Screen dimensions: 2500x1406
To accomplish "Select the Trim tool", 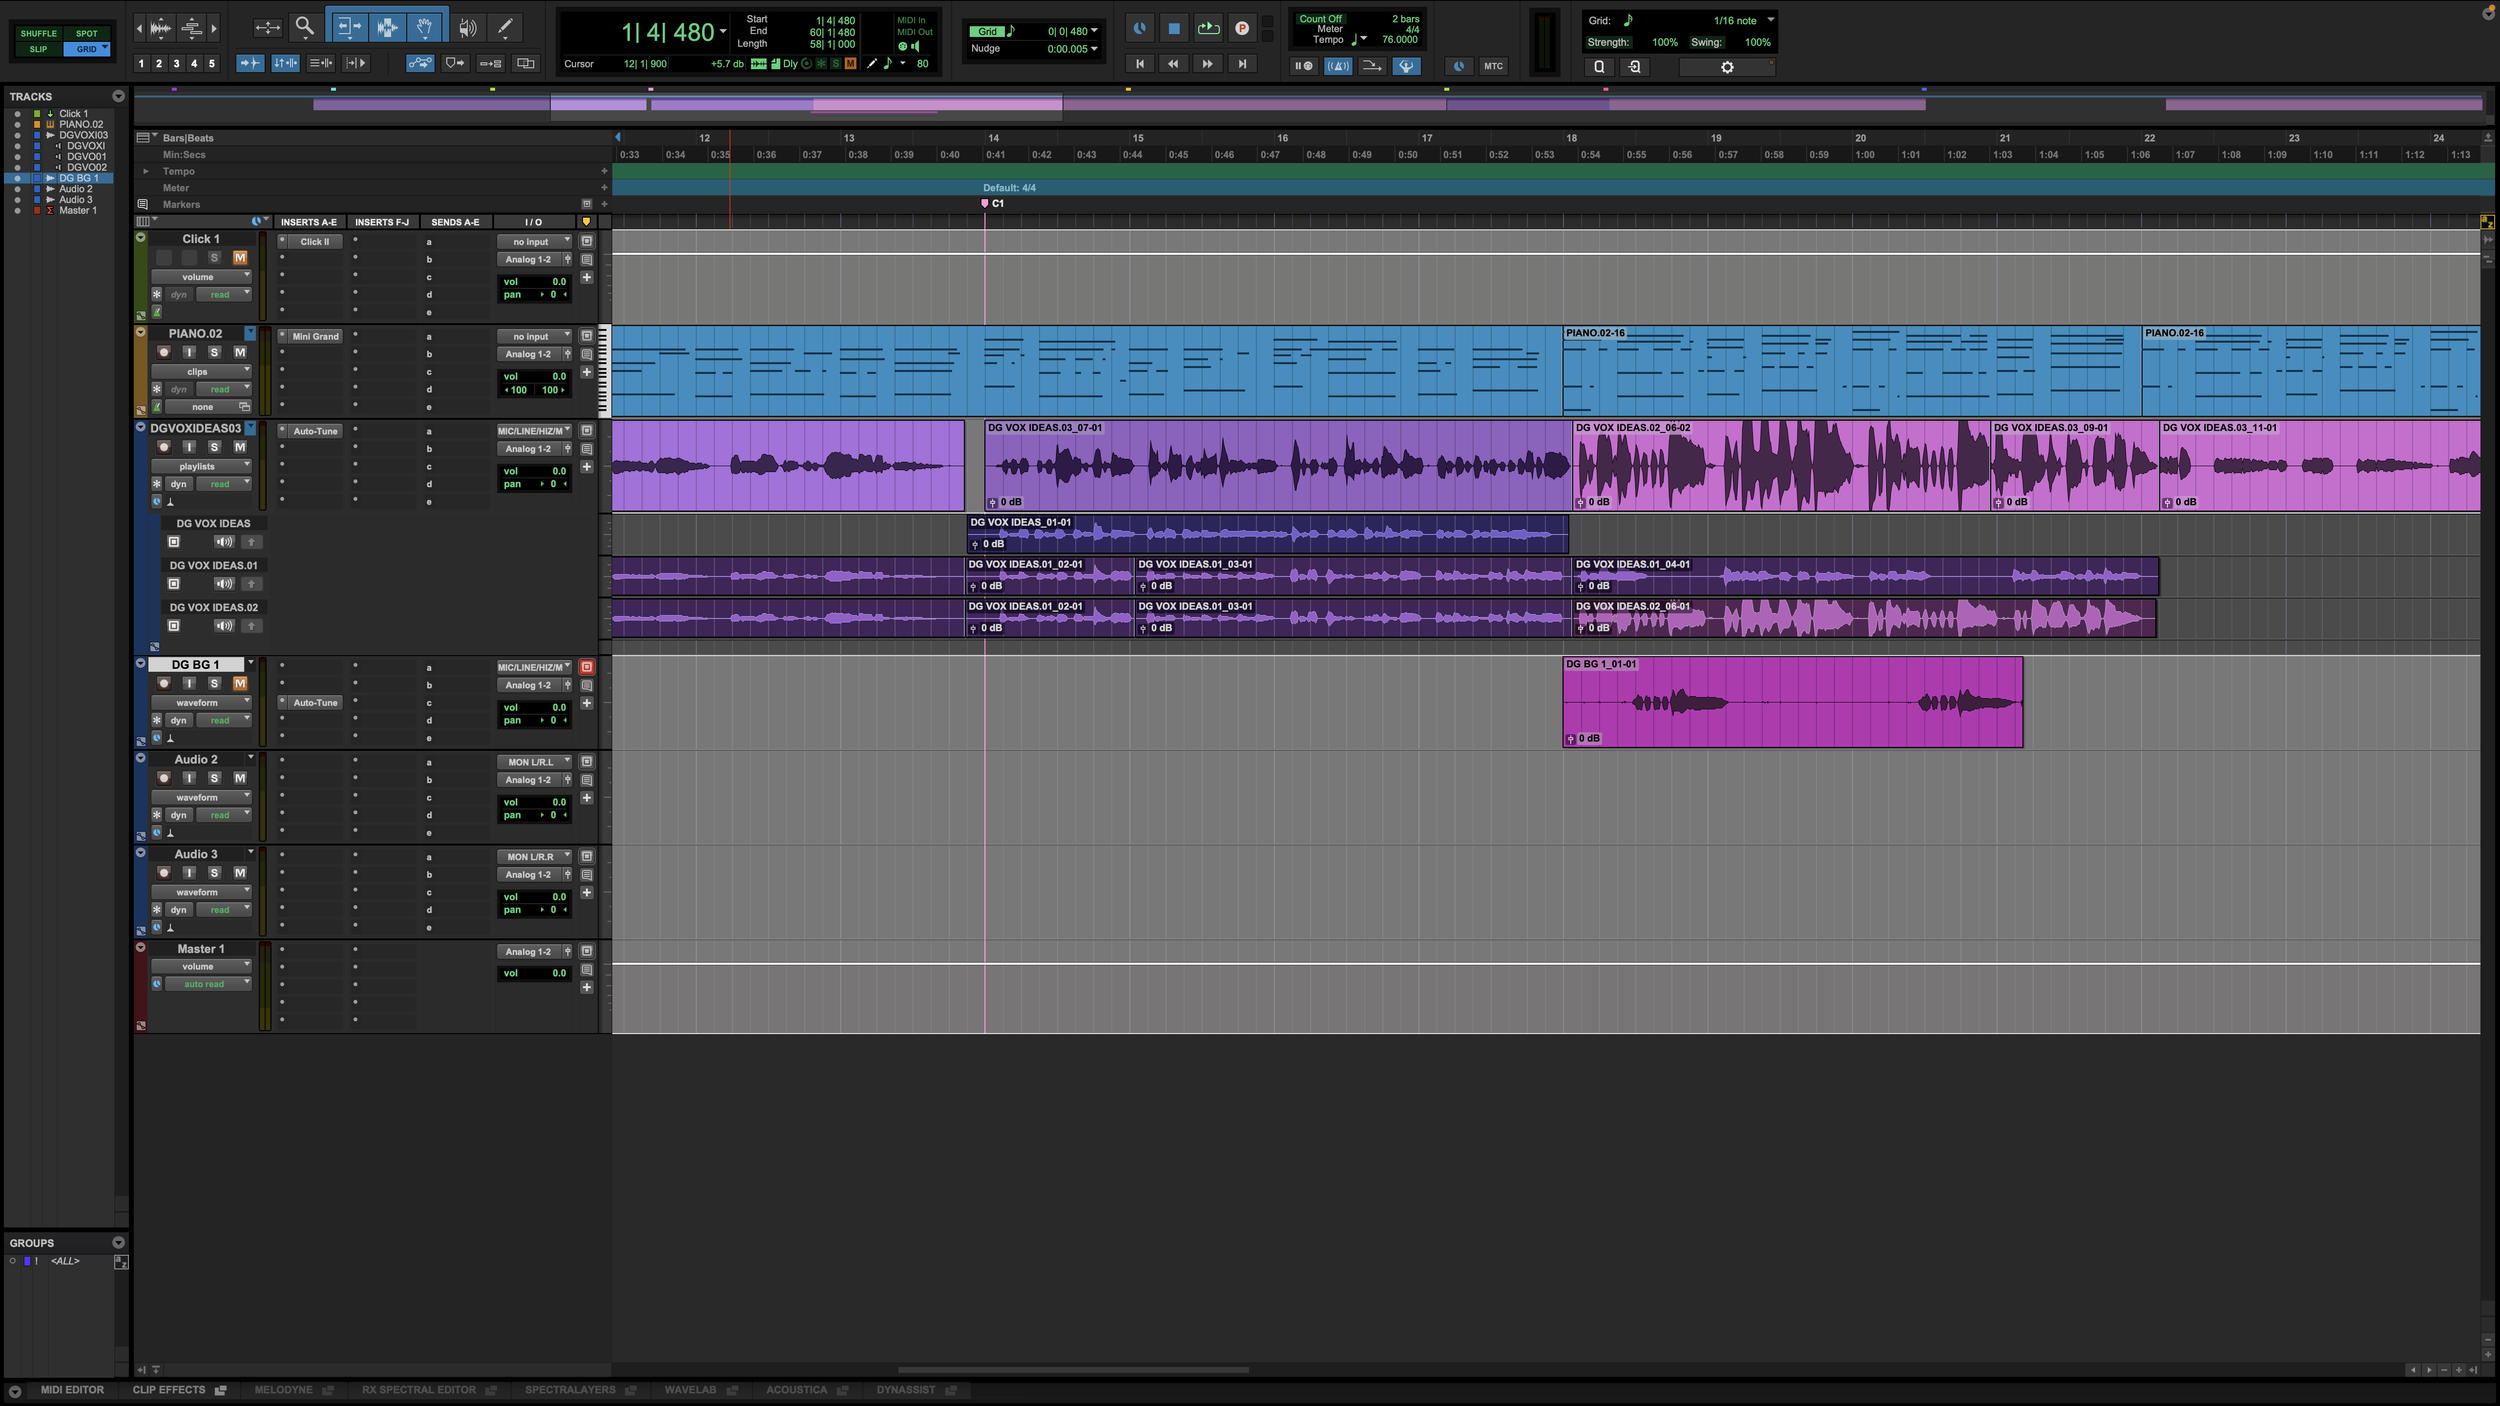I will (349, 27).
